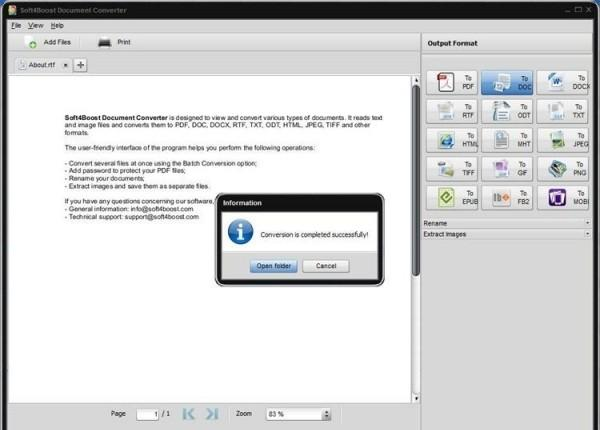600x430 pixels.
Task: Click the blue information icon in dialog
Action: [240, 232]
